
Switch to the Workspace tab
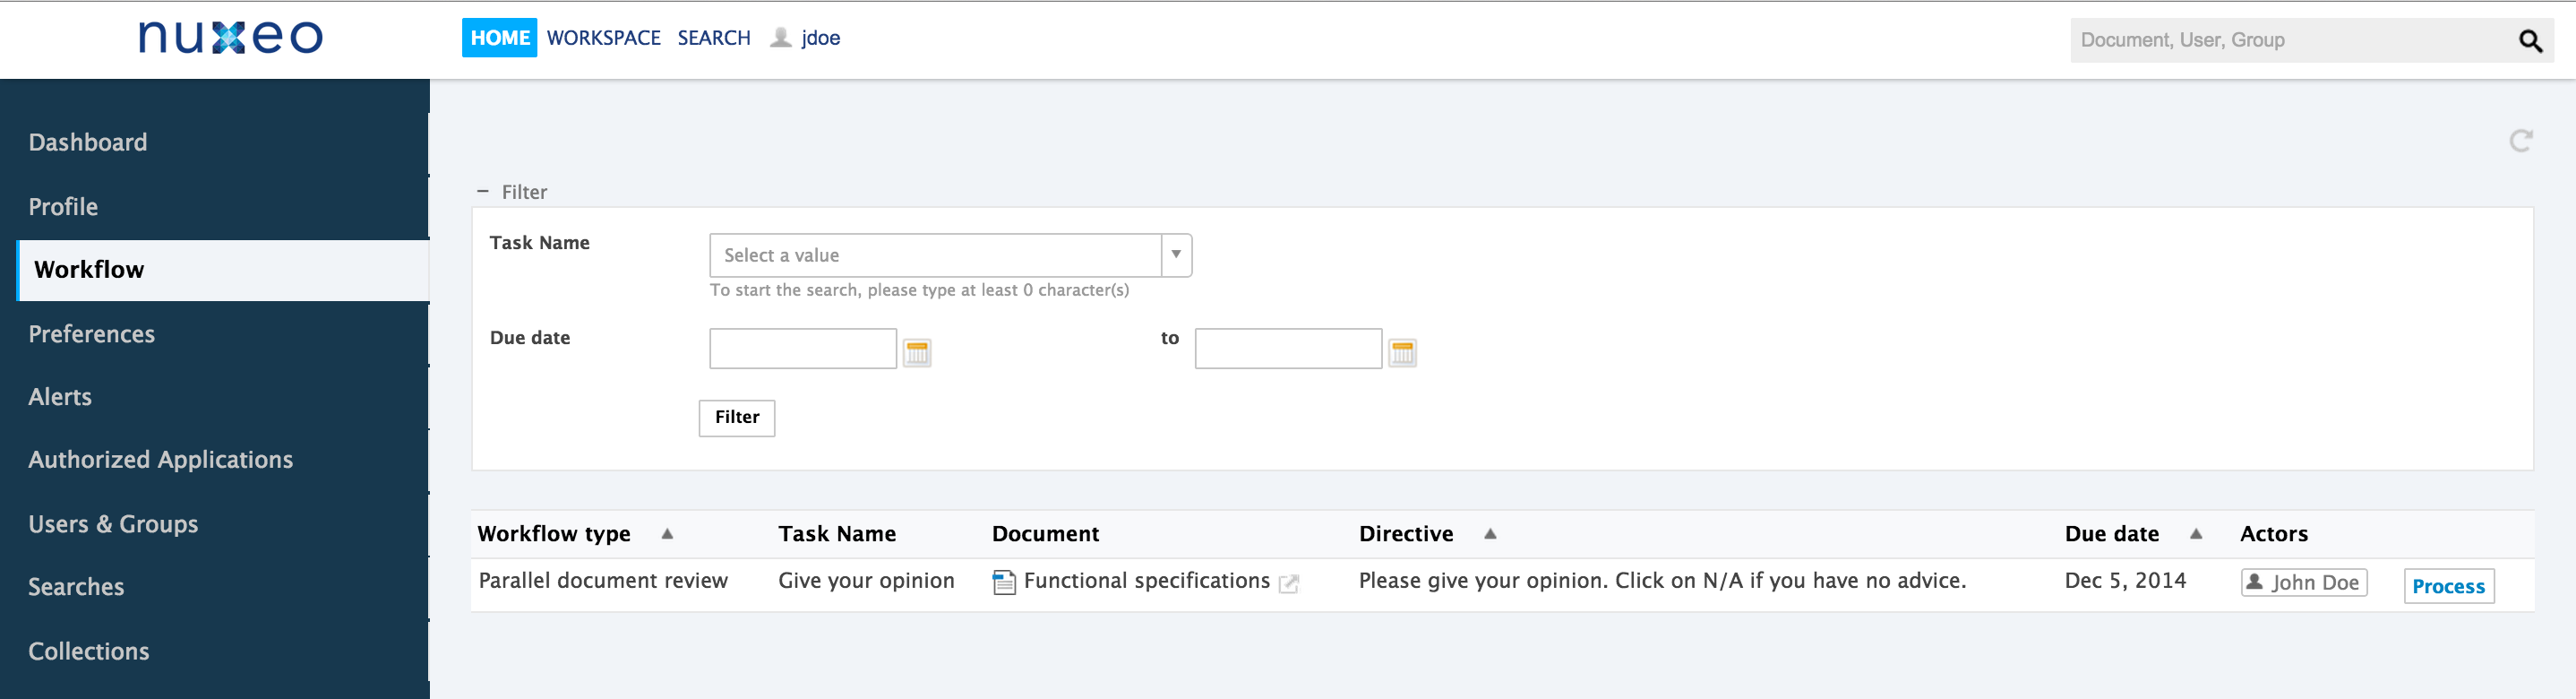(603, 38)
